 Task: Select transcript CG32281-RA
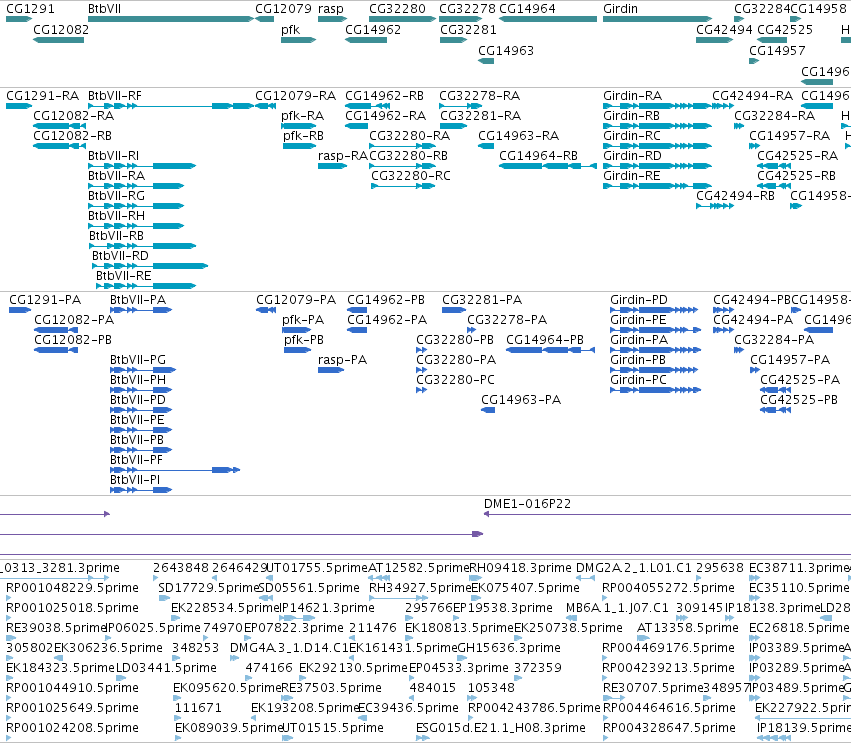coord(480,115)
